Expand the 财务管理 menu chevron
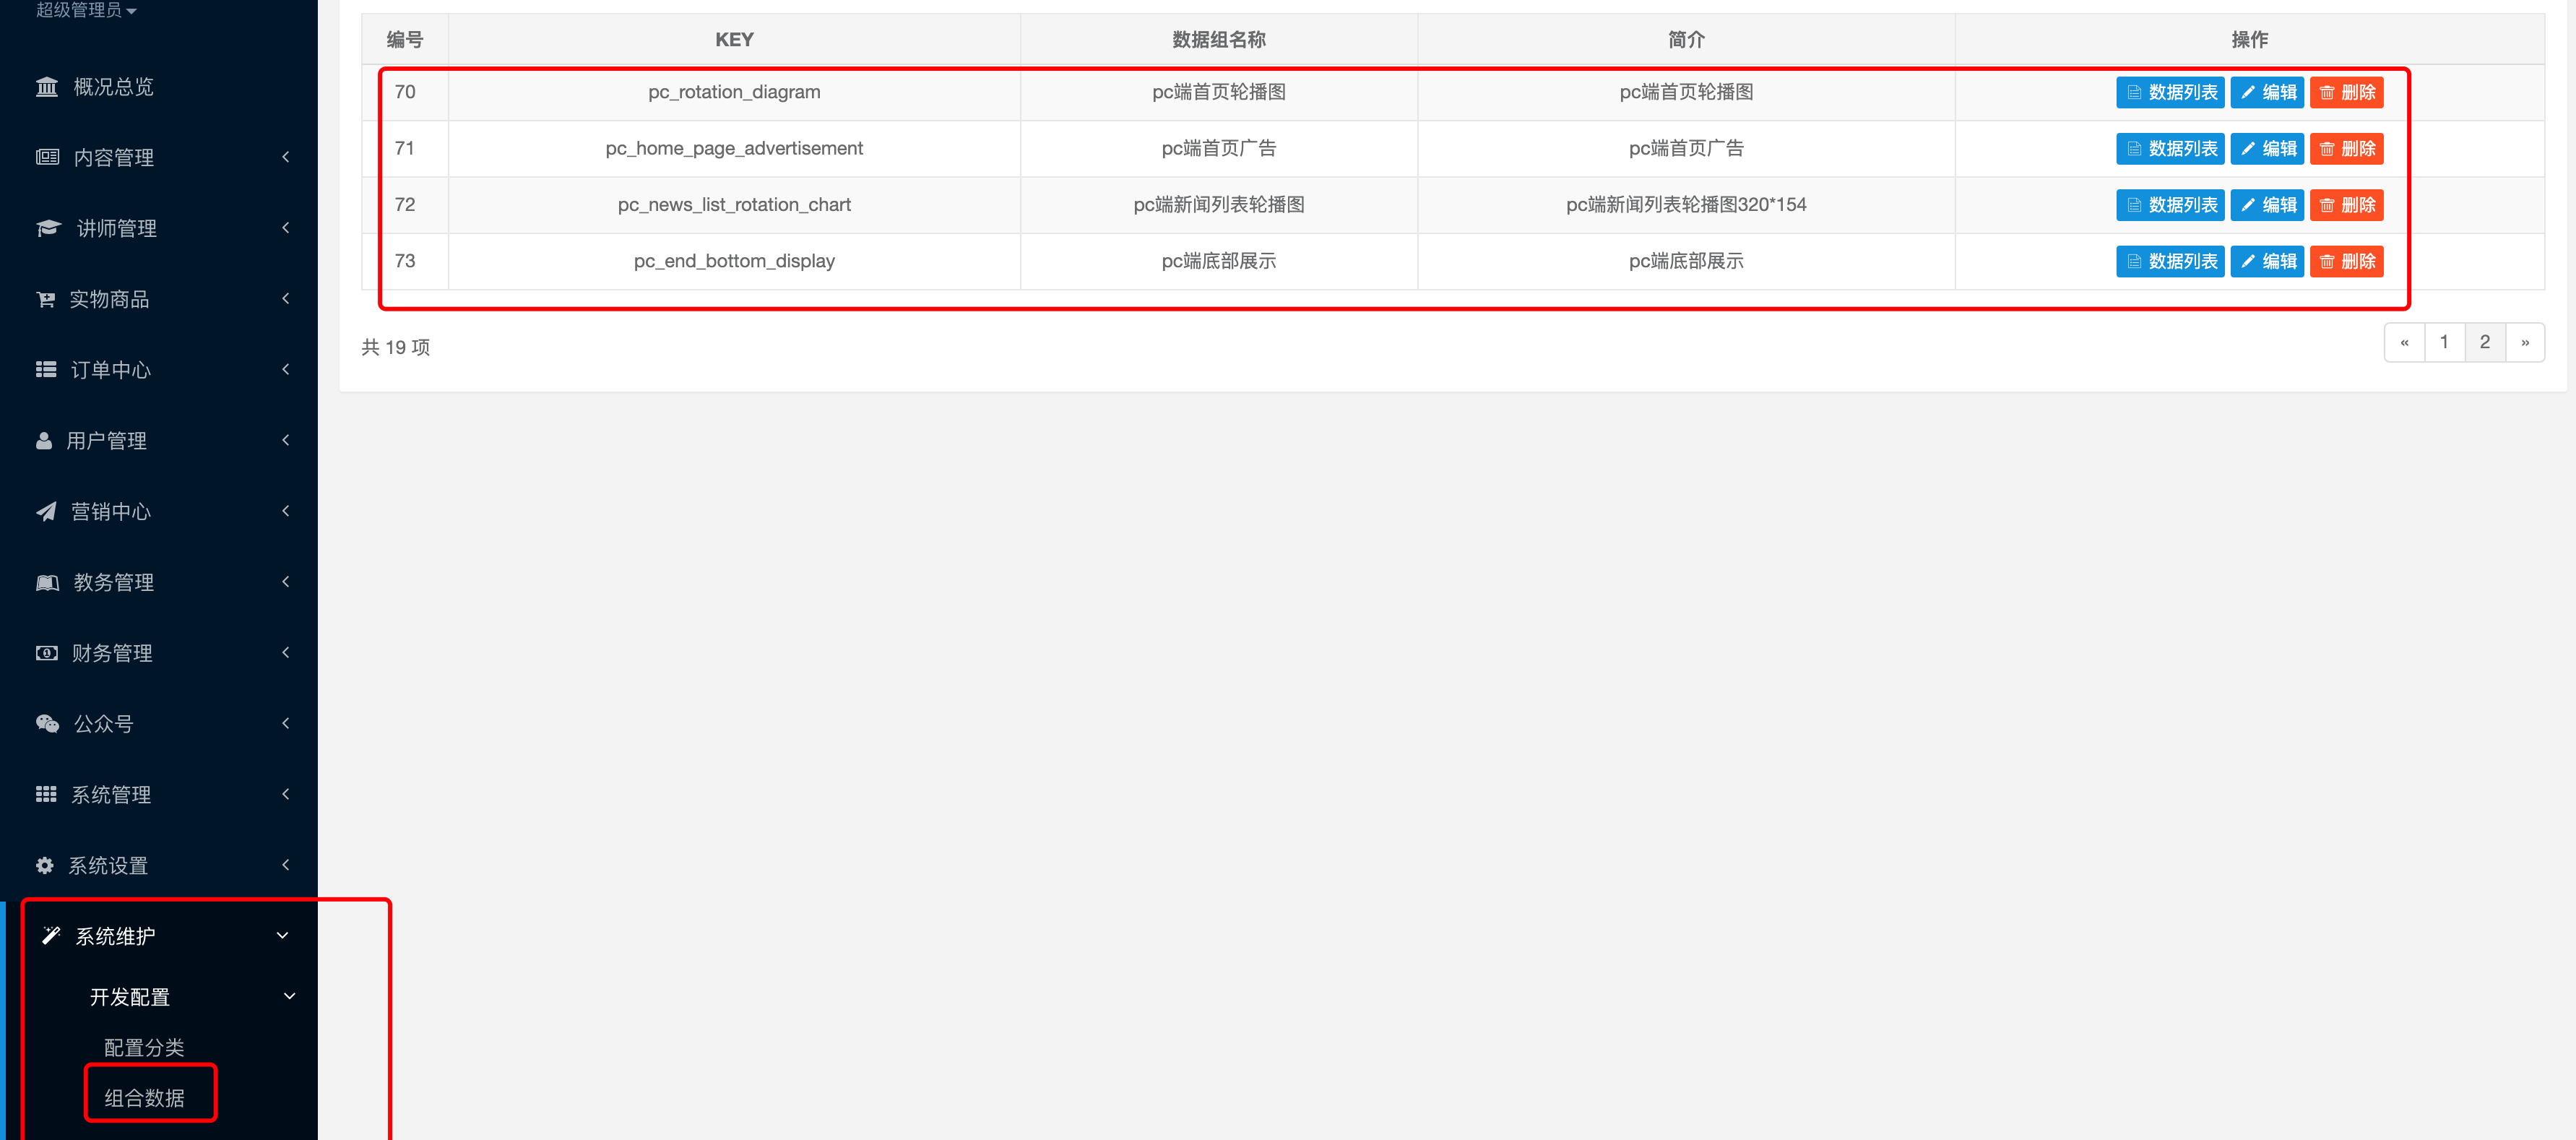The image size is (2576, 1140). pyautogui.click(x=286, y=653)
